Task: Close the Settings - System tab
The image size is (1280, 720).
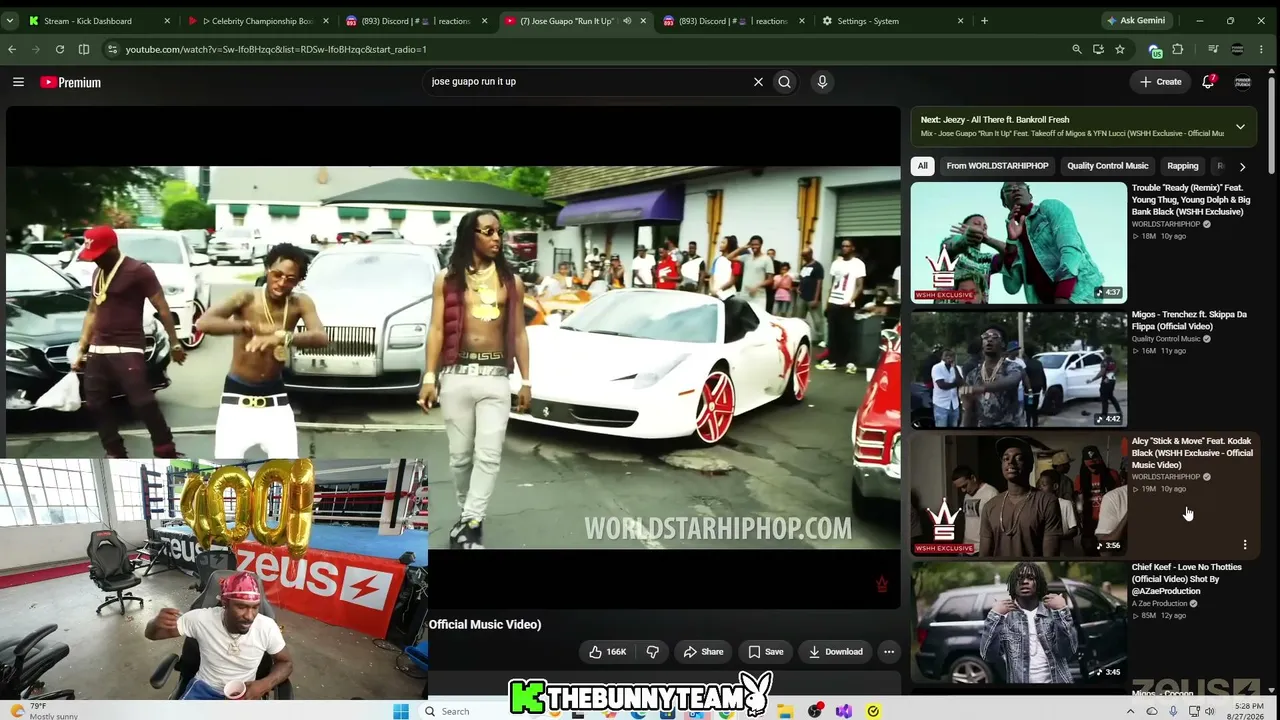Action: (x=961, y=20)
